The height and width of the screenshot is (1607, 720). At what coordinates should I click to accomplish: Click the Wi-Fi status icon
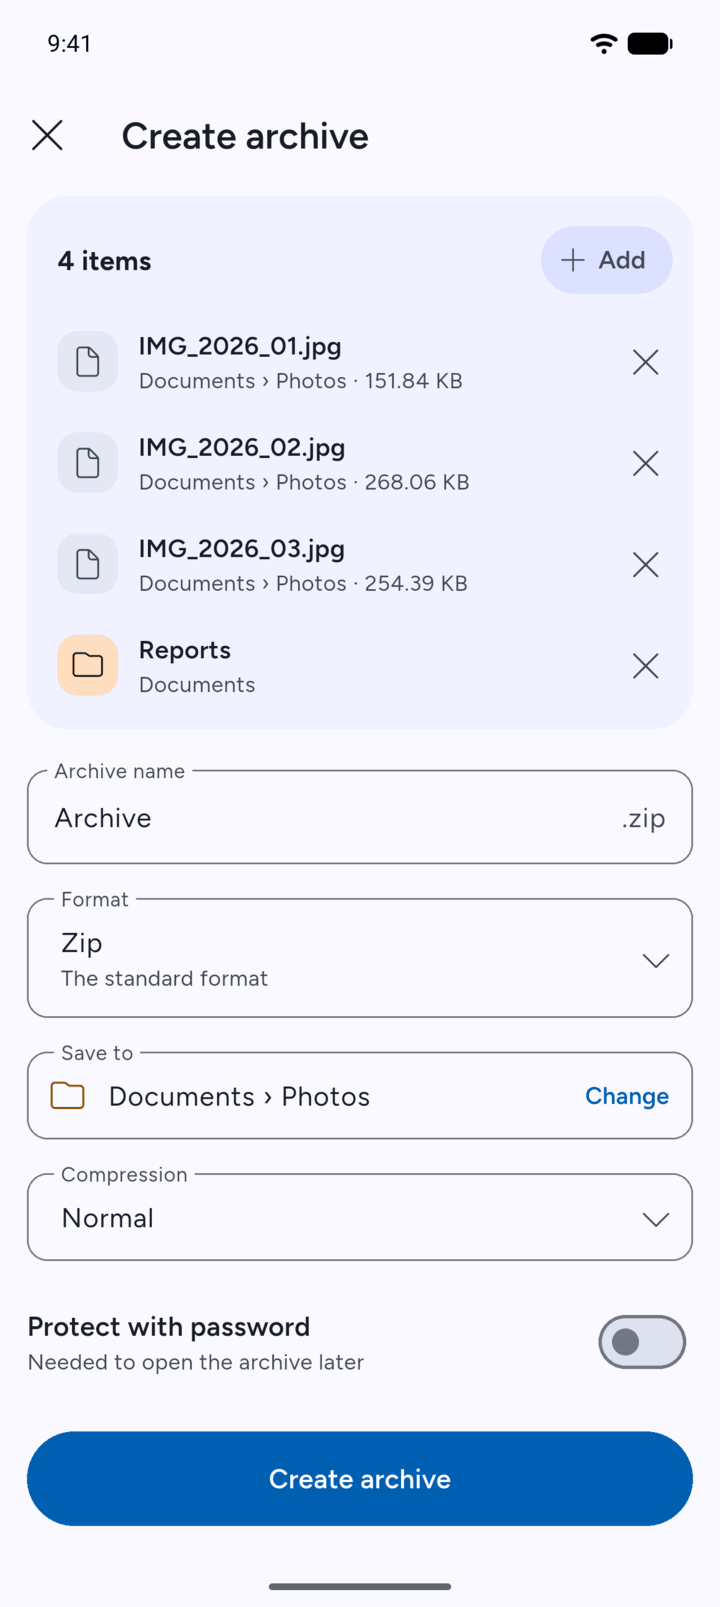coord(604,43)
